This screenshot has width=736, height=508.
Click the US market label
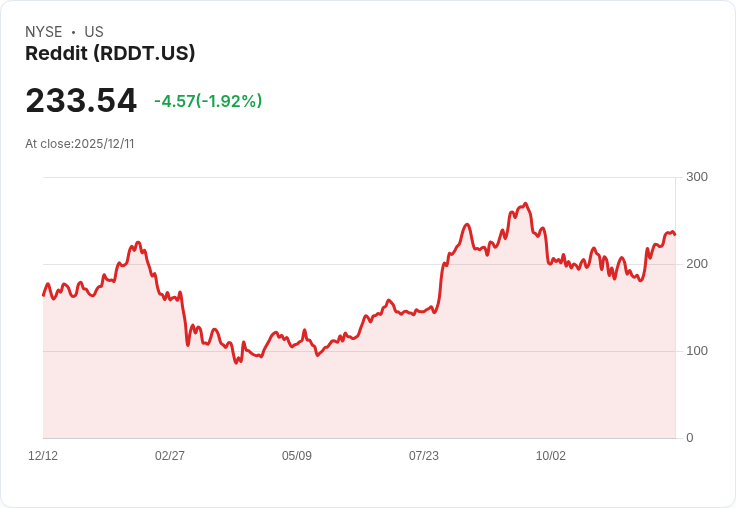tap(94, 32)
